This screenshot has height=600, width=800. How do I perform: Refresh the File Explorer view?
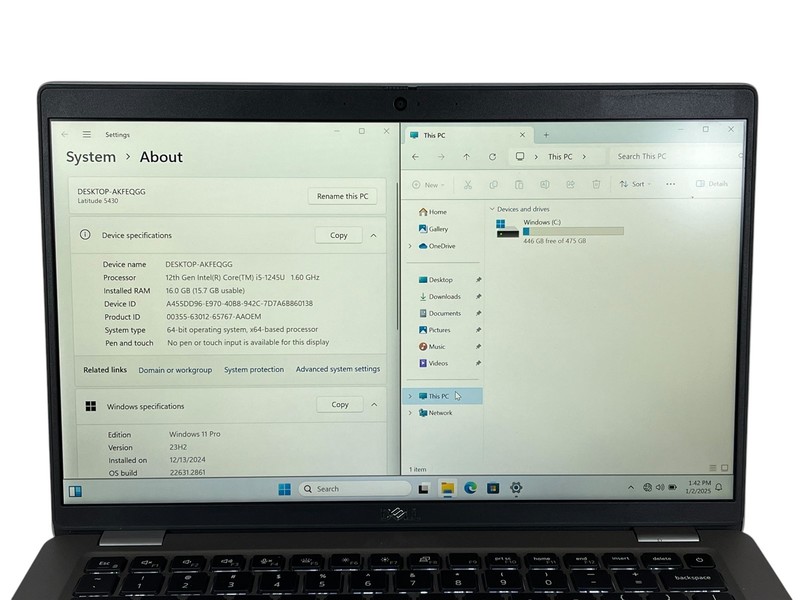coord(492,157)
